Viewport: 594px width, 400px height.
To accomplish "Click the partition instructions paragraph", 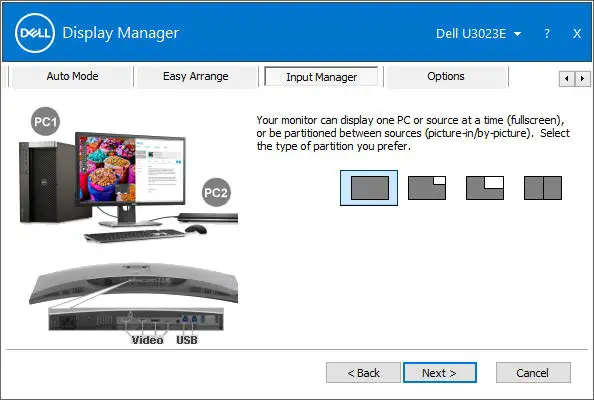I will 413,133.
